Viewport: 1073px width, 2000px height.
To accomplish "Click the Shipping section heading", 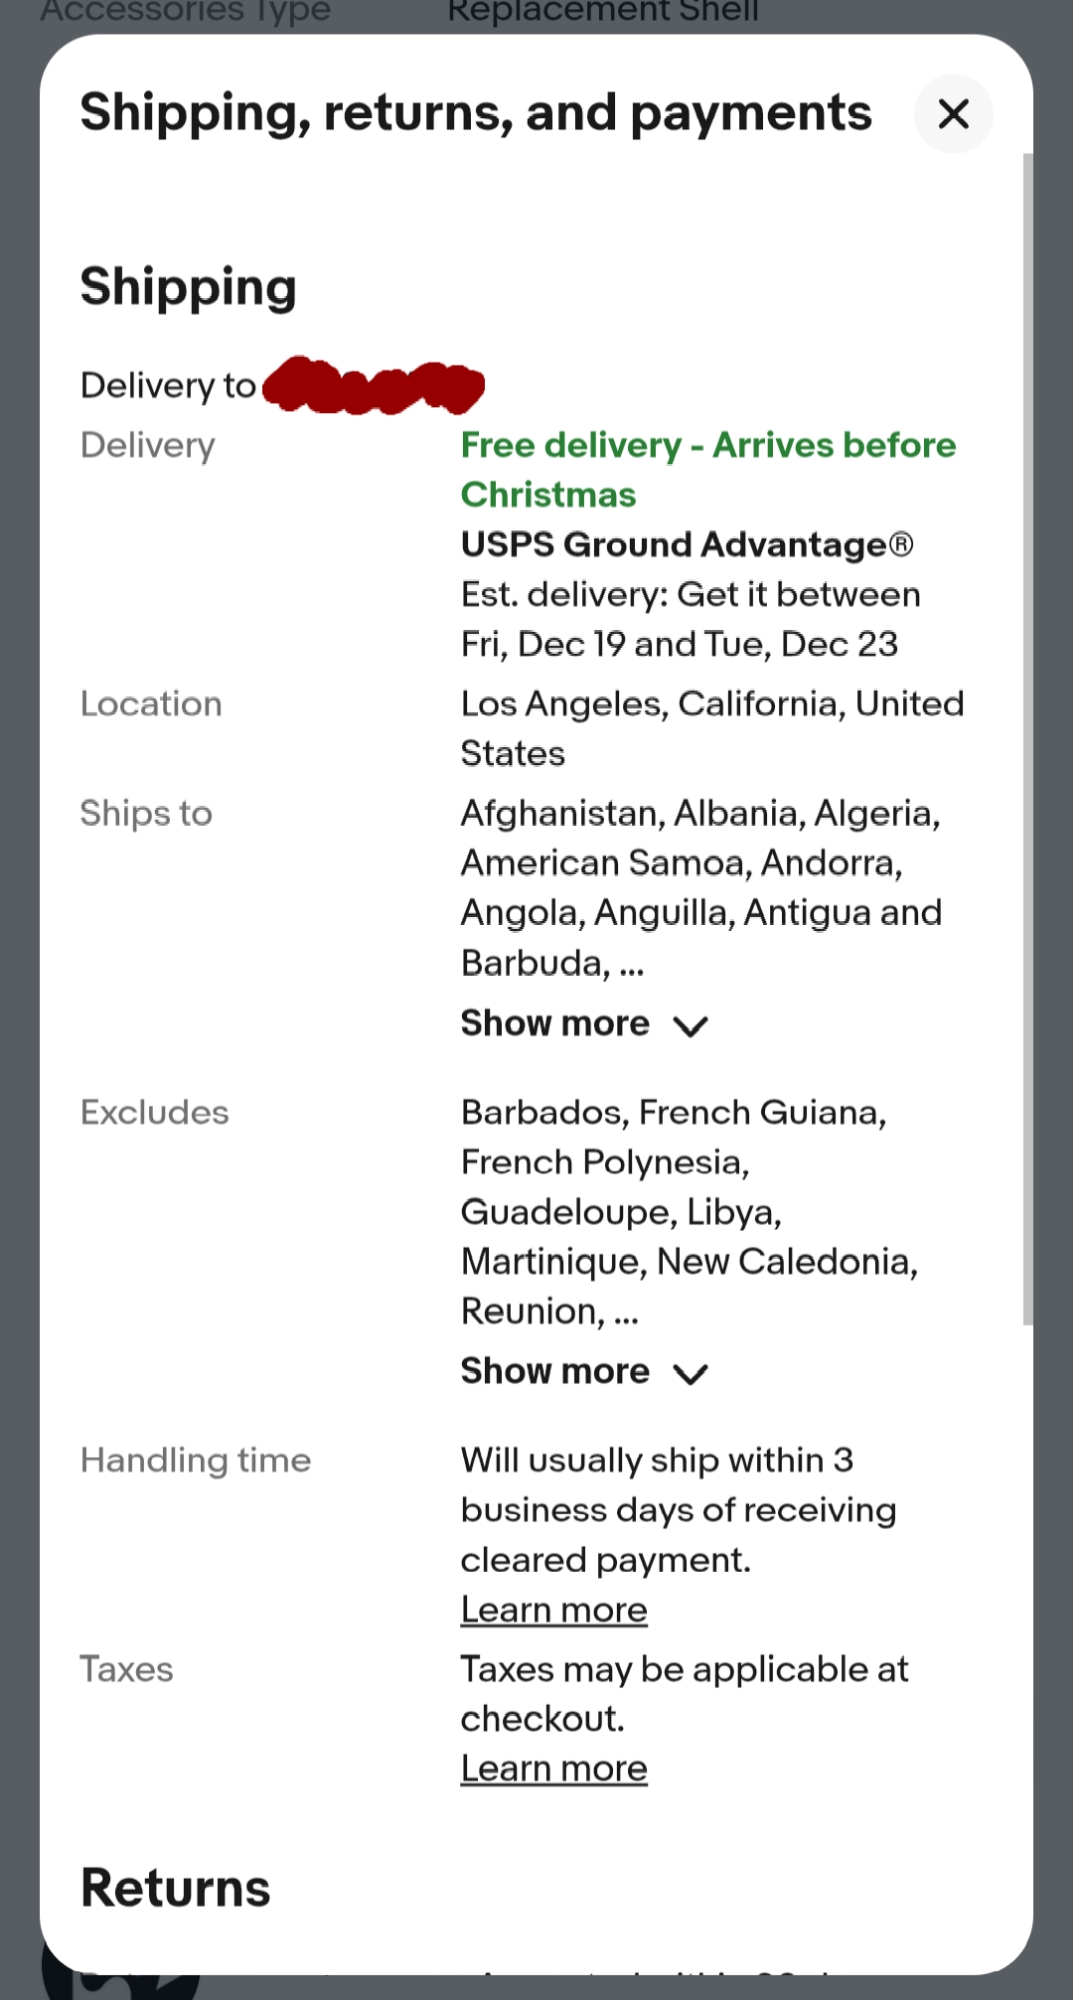I will point(188,287).
